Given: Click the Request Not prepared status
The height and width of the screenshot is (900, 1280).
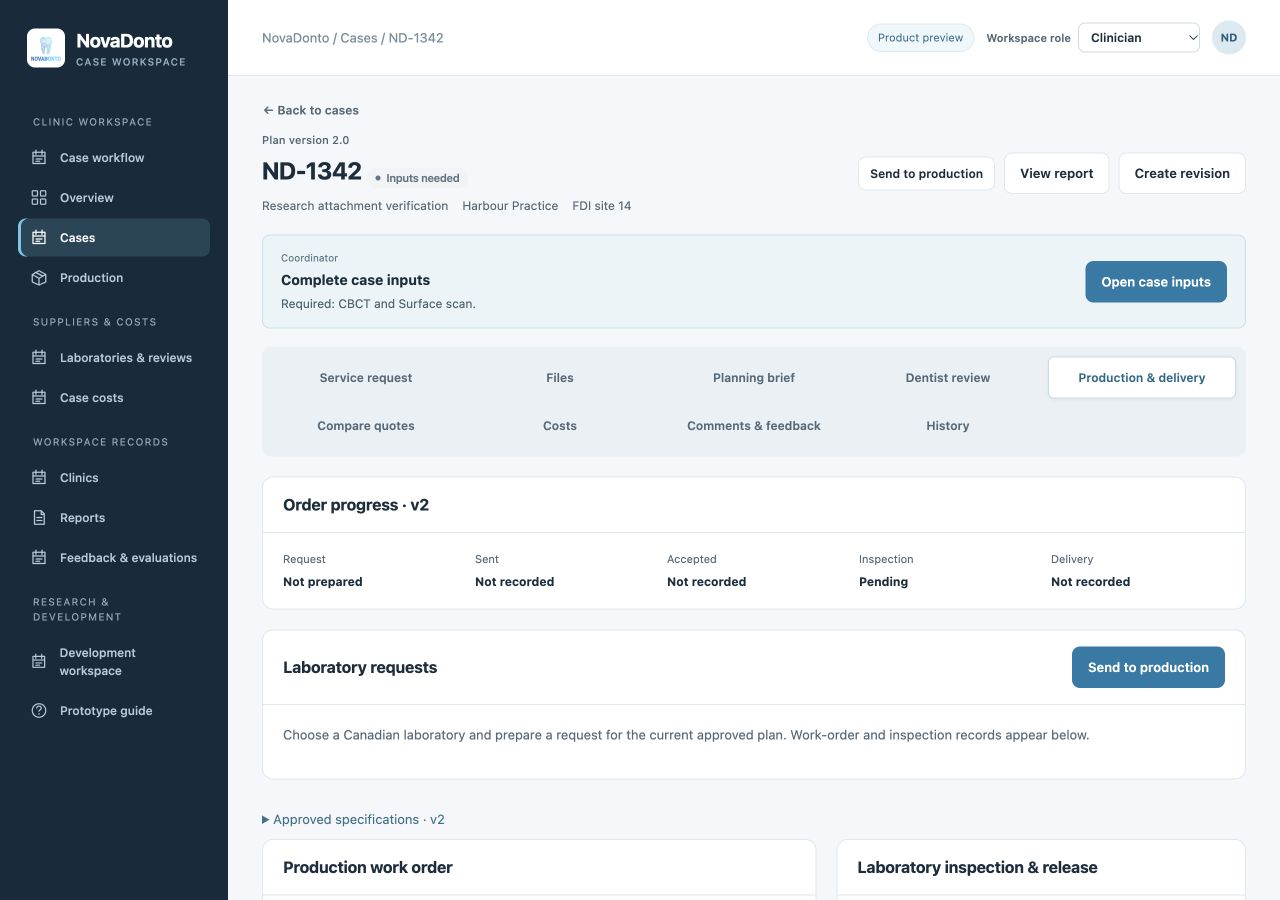Looking at the screenshot, I should [322, 582].
